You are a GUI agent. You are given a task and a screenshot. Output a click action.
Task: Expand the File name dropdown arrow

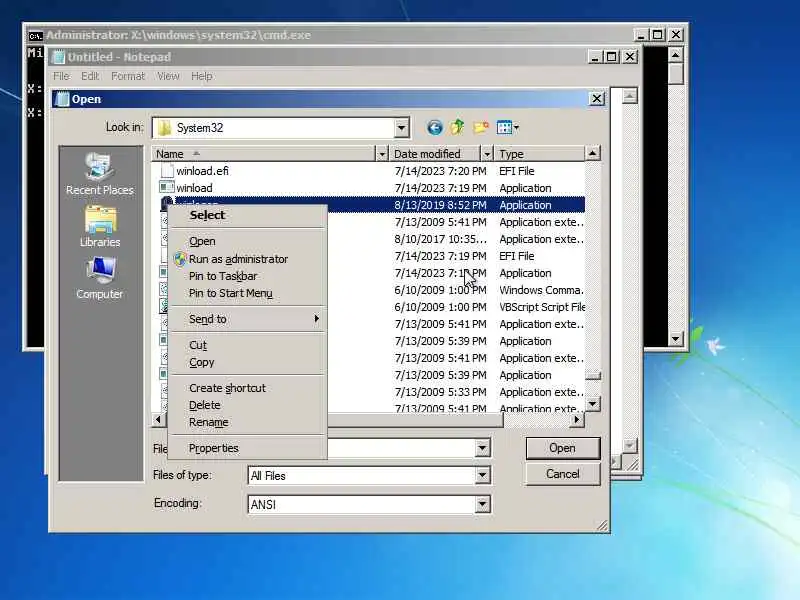tap(482, 448)
